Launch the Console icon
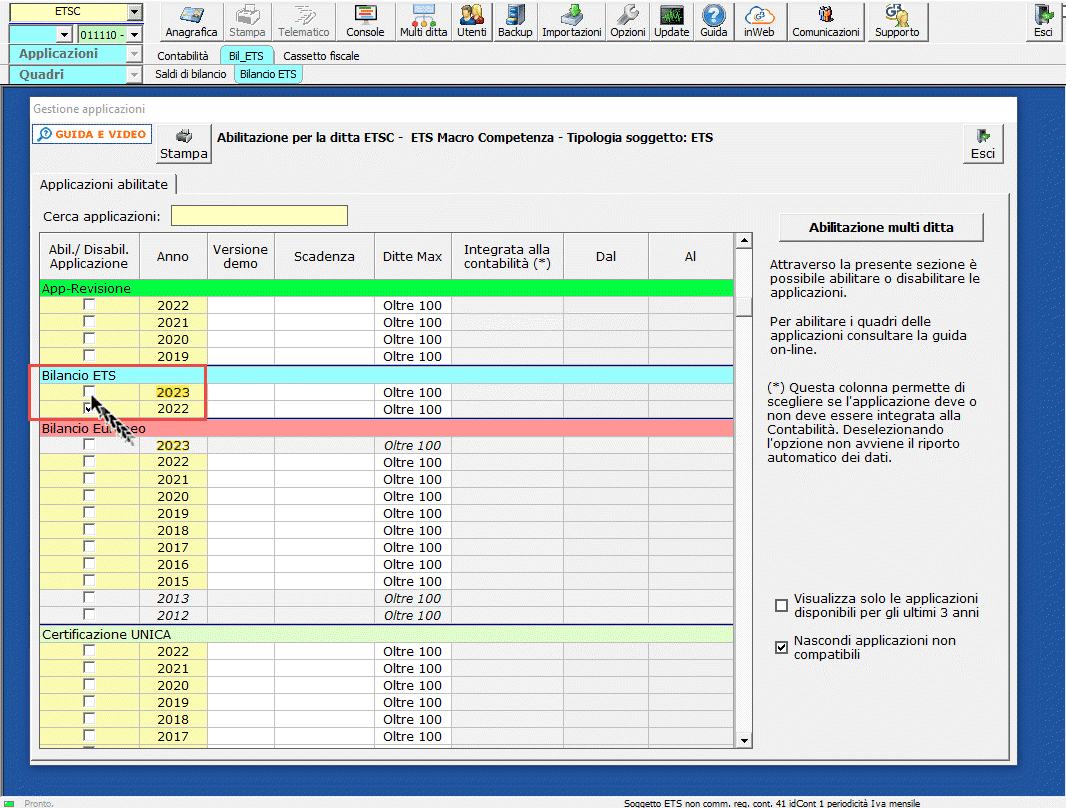1066x808 pixels. click(x=365, y=21)
